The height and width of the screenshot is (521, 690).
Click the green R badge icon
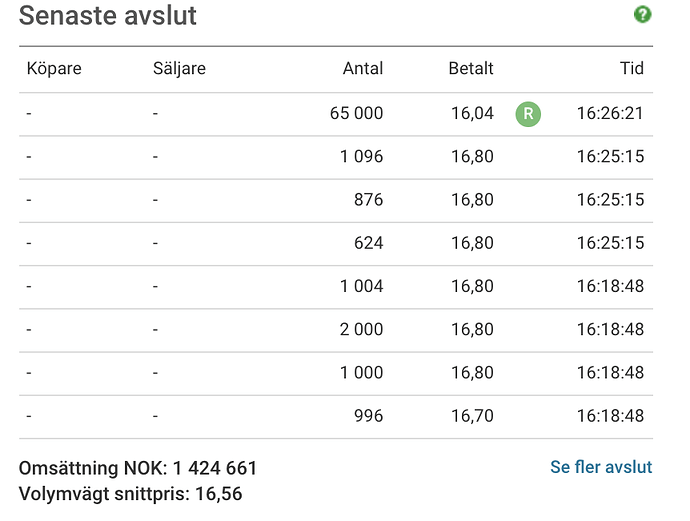[528, 114]
